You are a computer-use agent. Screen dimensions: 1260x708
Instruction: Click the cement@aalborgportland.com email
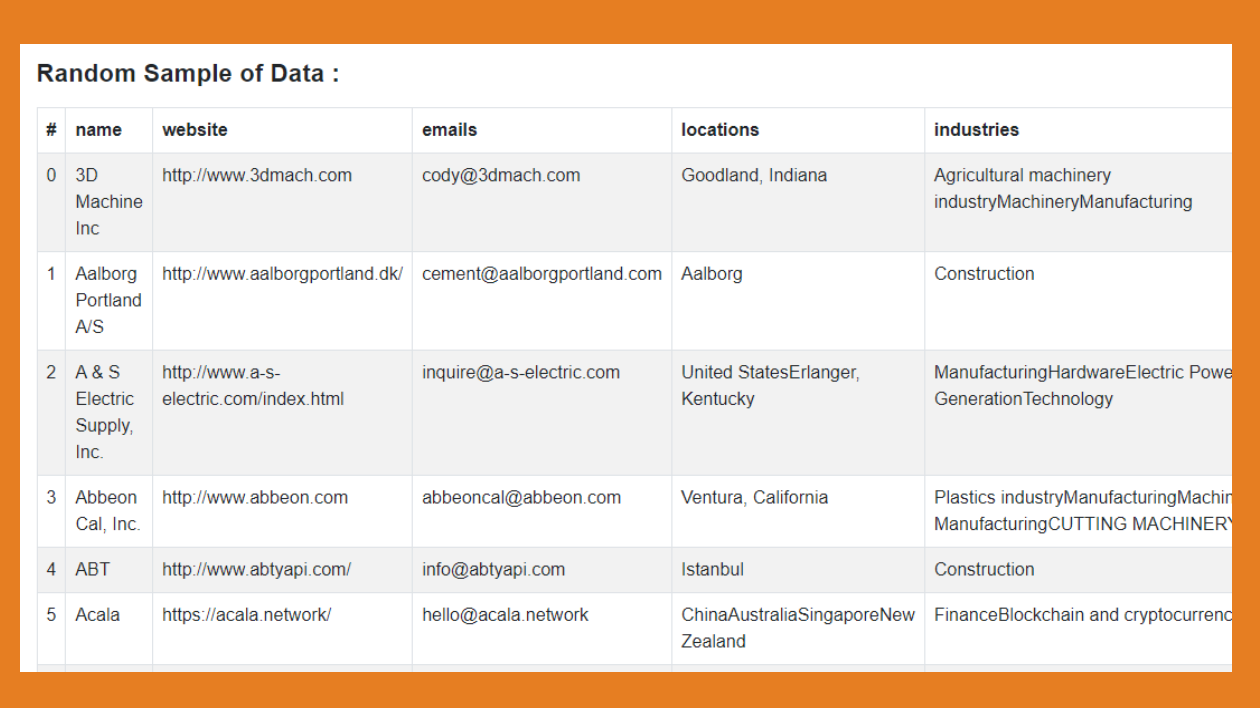pos(542,274)
